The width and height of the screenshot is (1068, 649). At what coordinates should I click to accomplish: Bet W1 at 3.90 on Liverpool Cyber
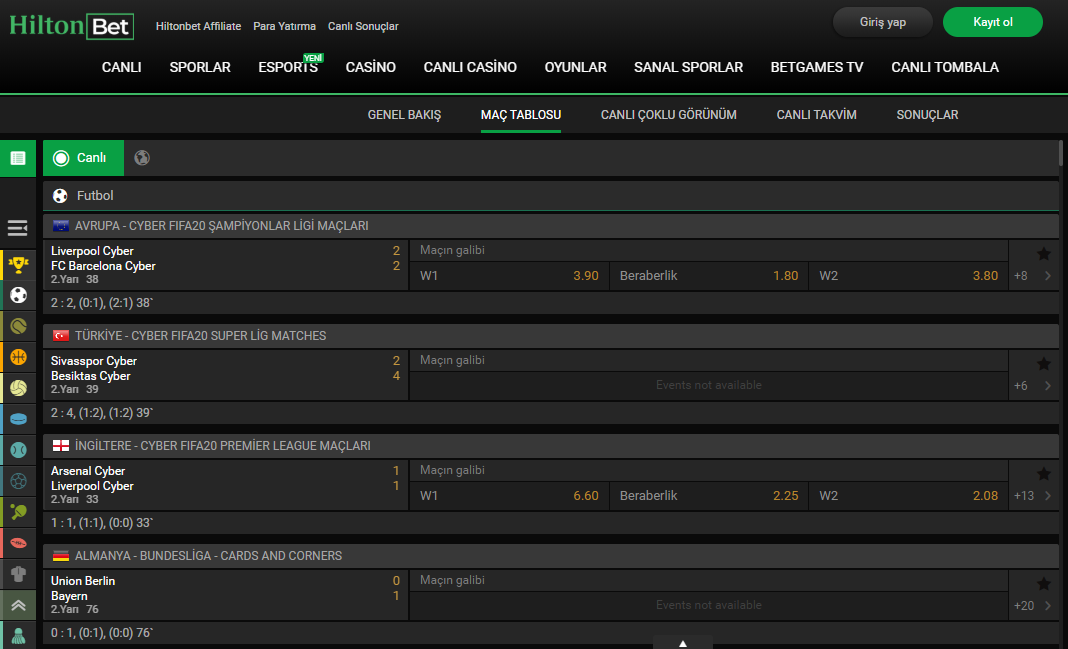[509, 276]
